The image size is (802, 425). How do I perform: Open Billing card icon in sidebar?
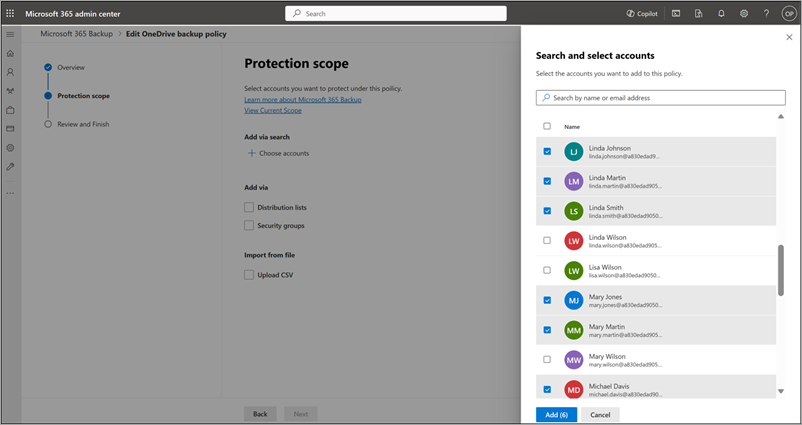click(10, 129)
